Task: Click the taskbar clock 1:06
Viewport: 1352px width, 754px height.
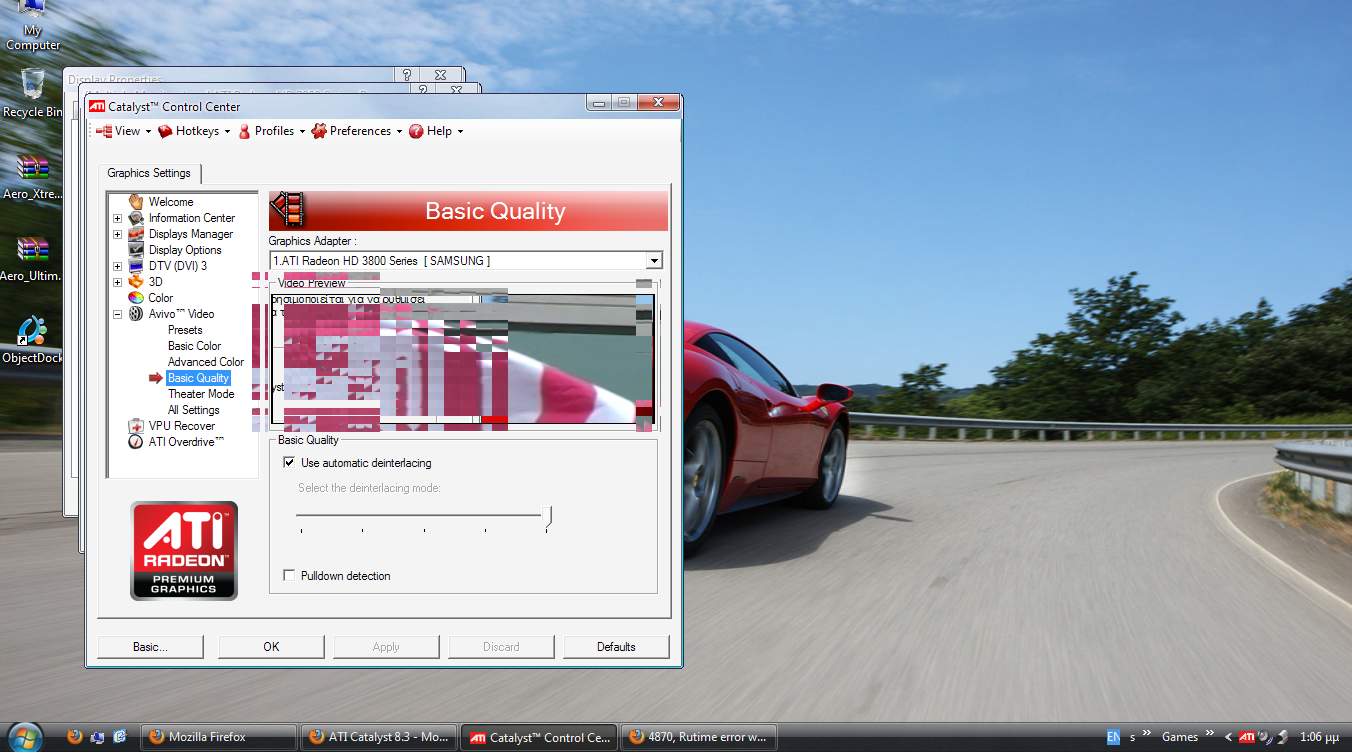Action: coord(1319,737)
